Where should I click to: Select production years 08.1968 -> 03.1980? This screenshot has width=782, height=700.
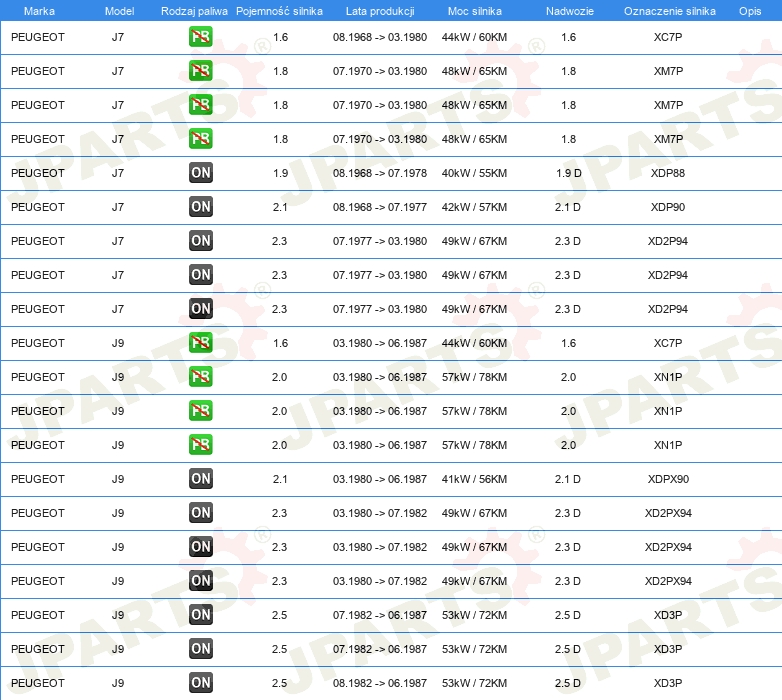(380, 37)
